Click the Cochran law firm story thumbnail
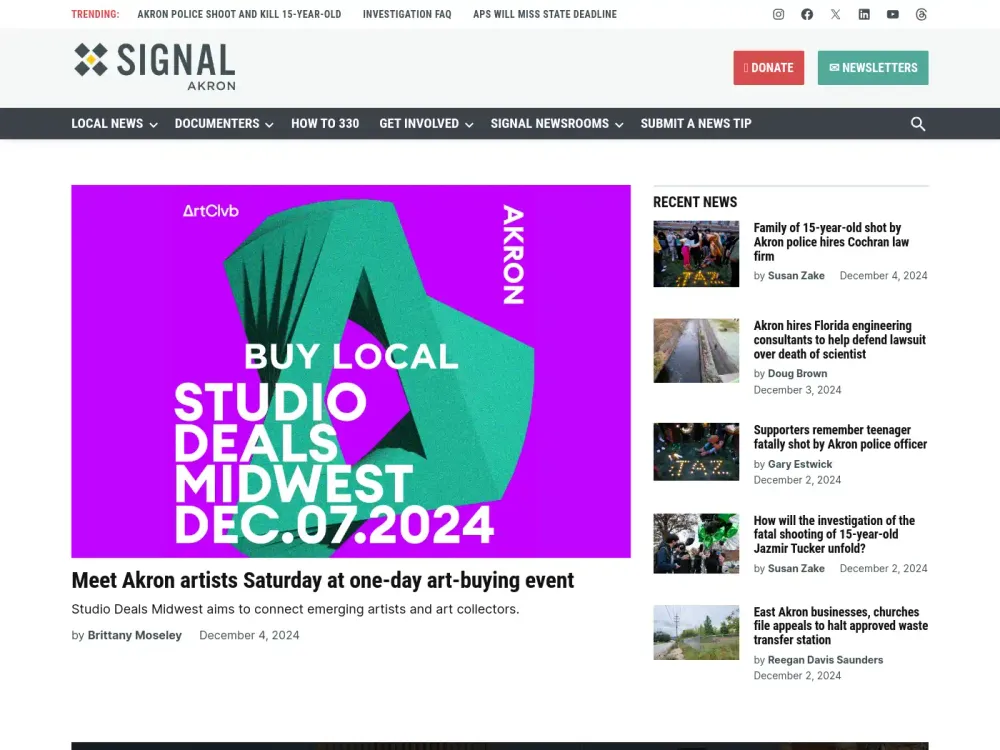The height and width of the screenshot is (750, 1000). coord(696,253)
